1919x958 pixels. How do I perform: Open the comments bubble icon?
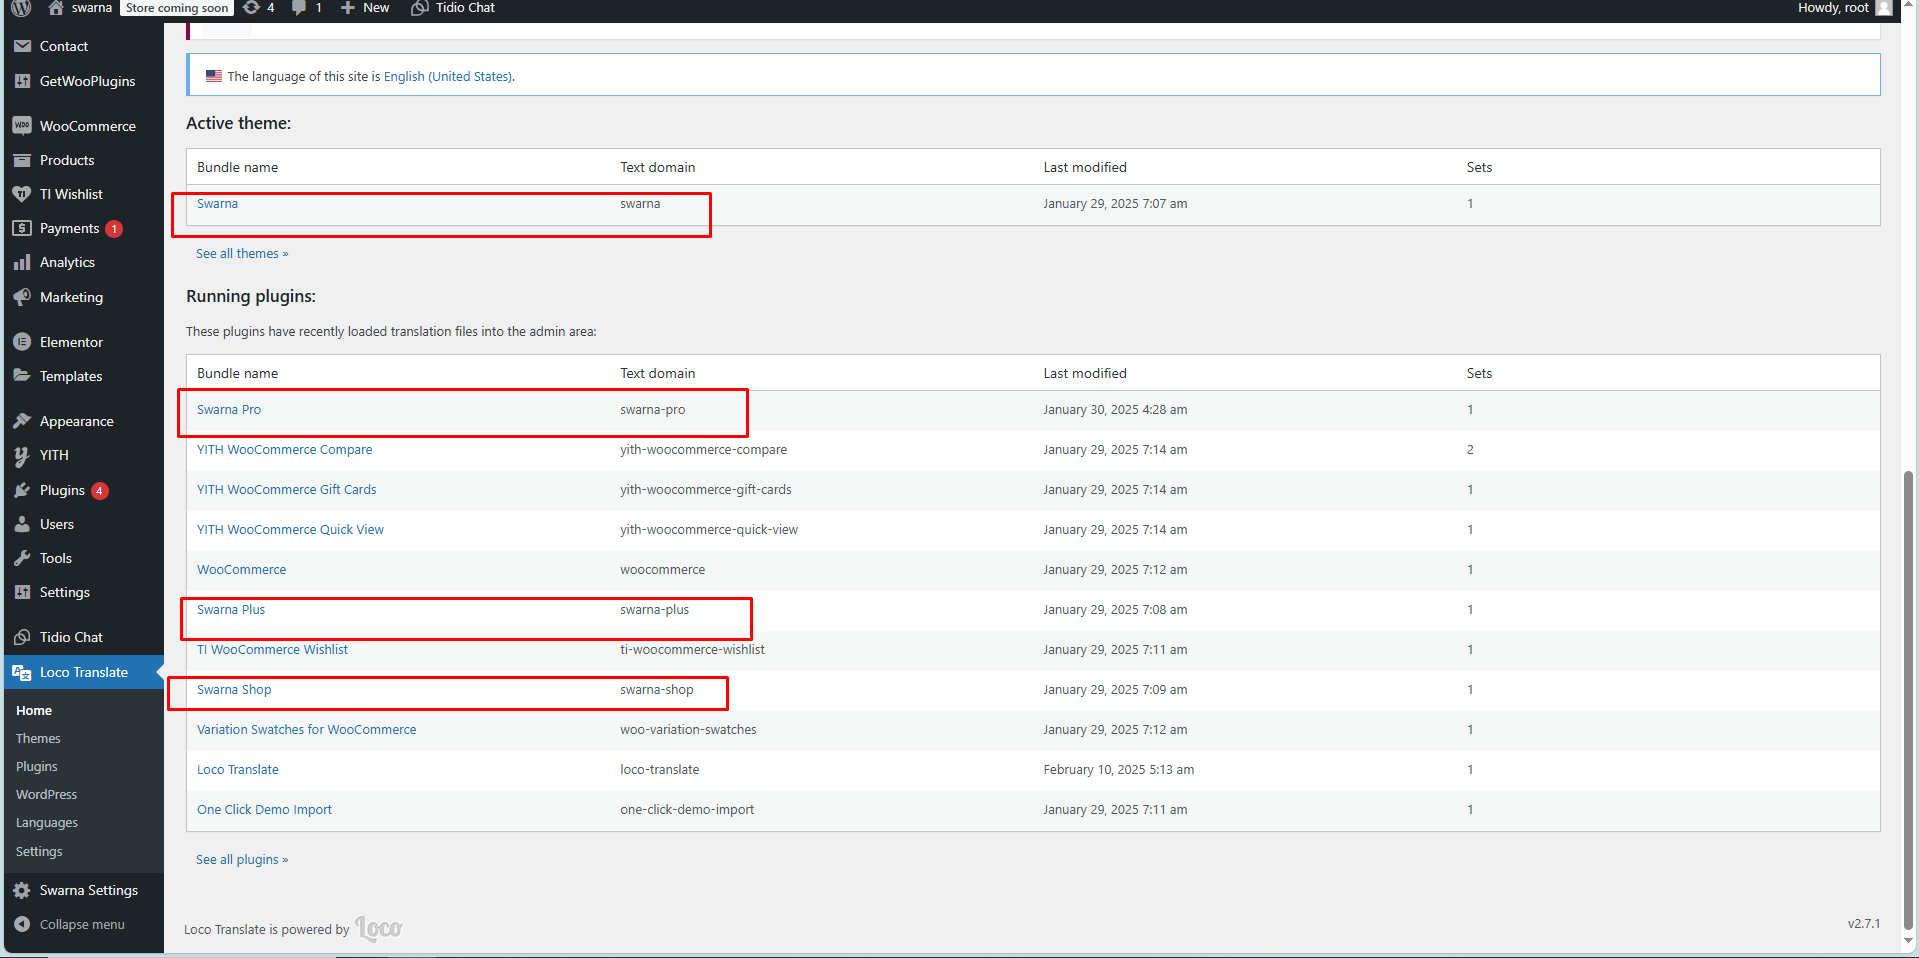[x=298, y=8]
